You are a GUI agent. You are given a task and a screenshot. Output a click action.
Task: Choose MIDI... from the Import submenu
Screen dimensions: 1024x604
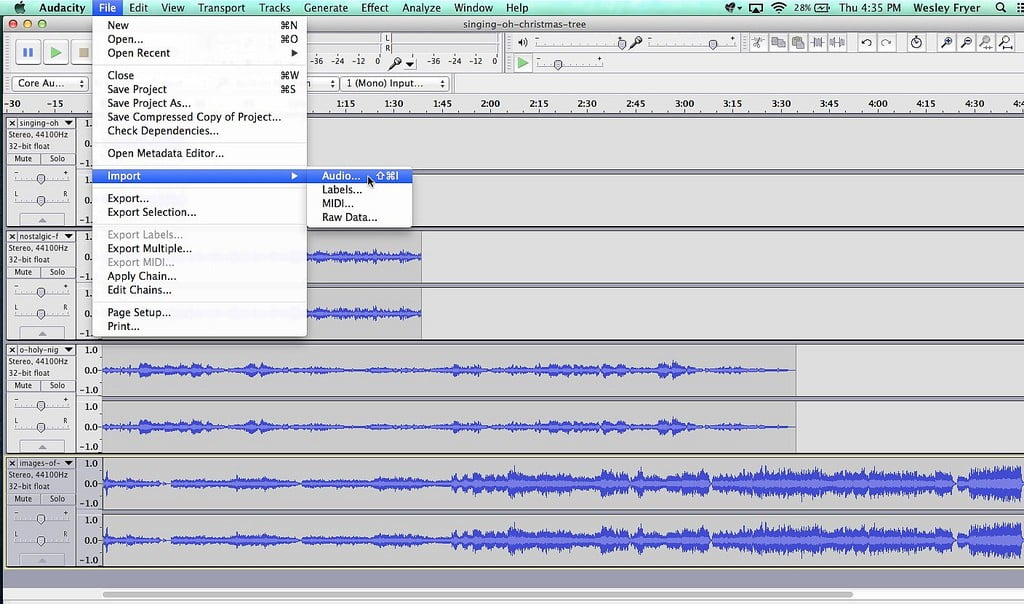tap(359, 203)
